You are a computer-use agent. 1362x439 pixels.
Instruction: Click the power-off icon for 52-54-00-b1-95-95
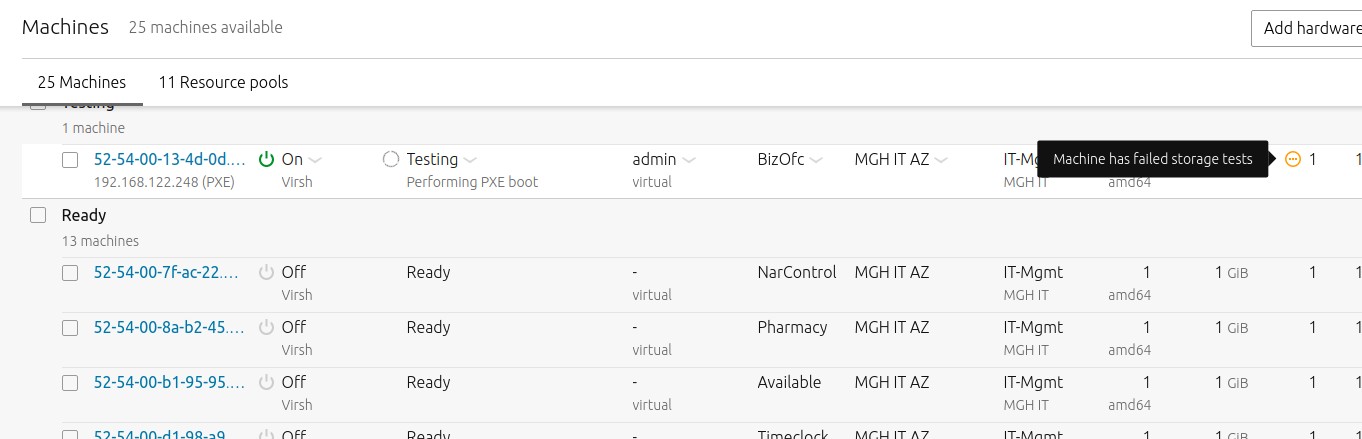click(266, 382)
